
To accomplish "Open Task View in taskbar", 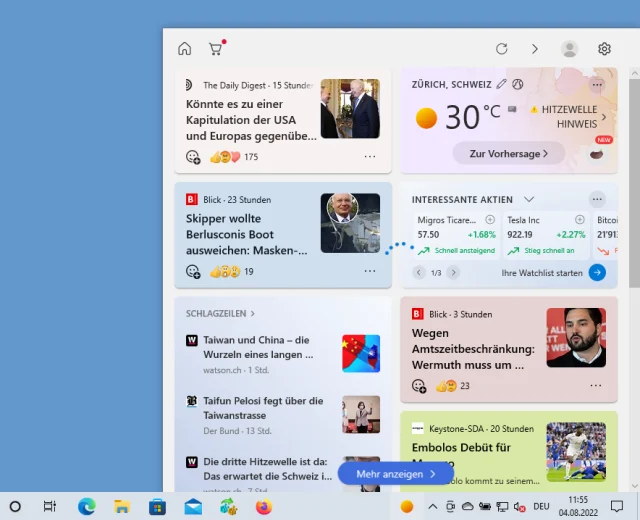I will [50, 507].
